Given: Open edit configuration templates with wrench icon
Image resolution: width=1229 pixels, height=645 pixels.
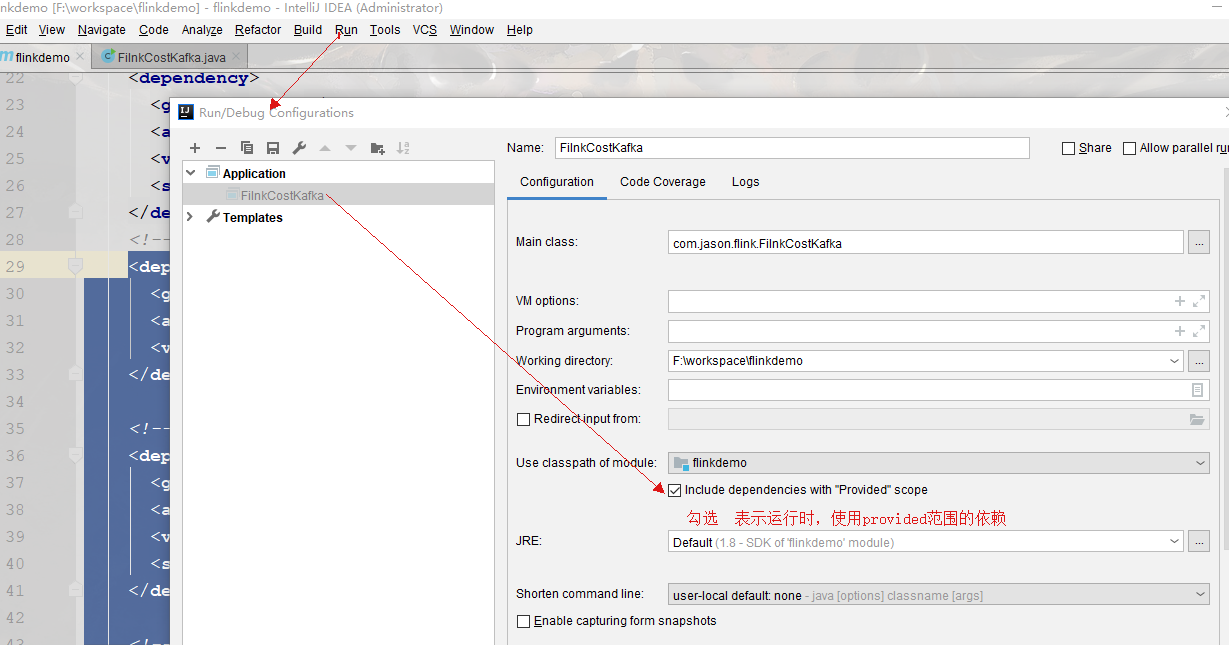Looking at the screenshot, I should tap(297, 147).
